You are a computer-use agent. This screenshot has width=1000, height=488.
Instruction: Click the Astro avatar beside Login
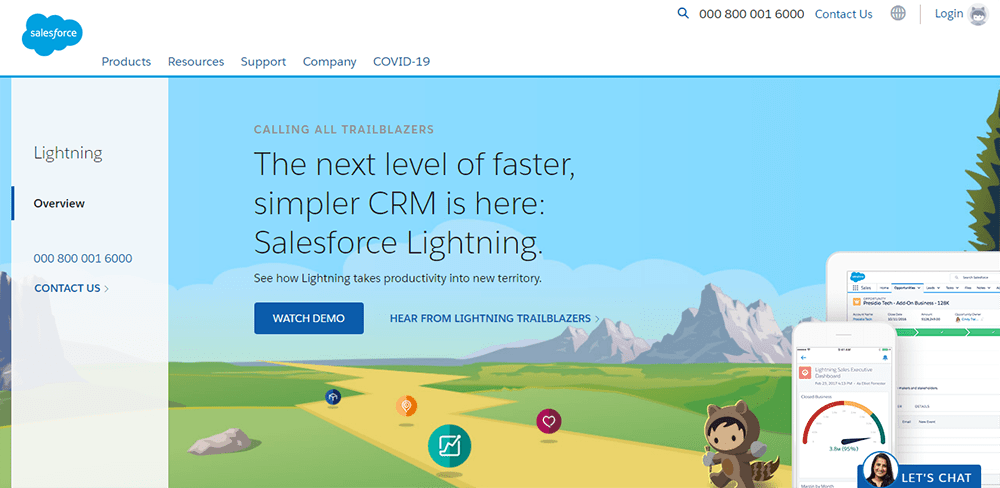[x=978, y=14]
